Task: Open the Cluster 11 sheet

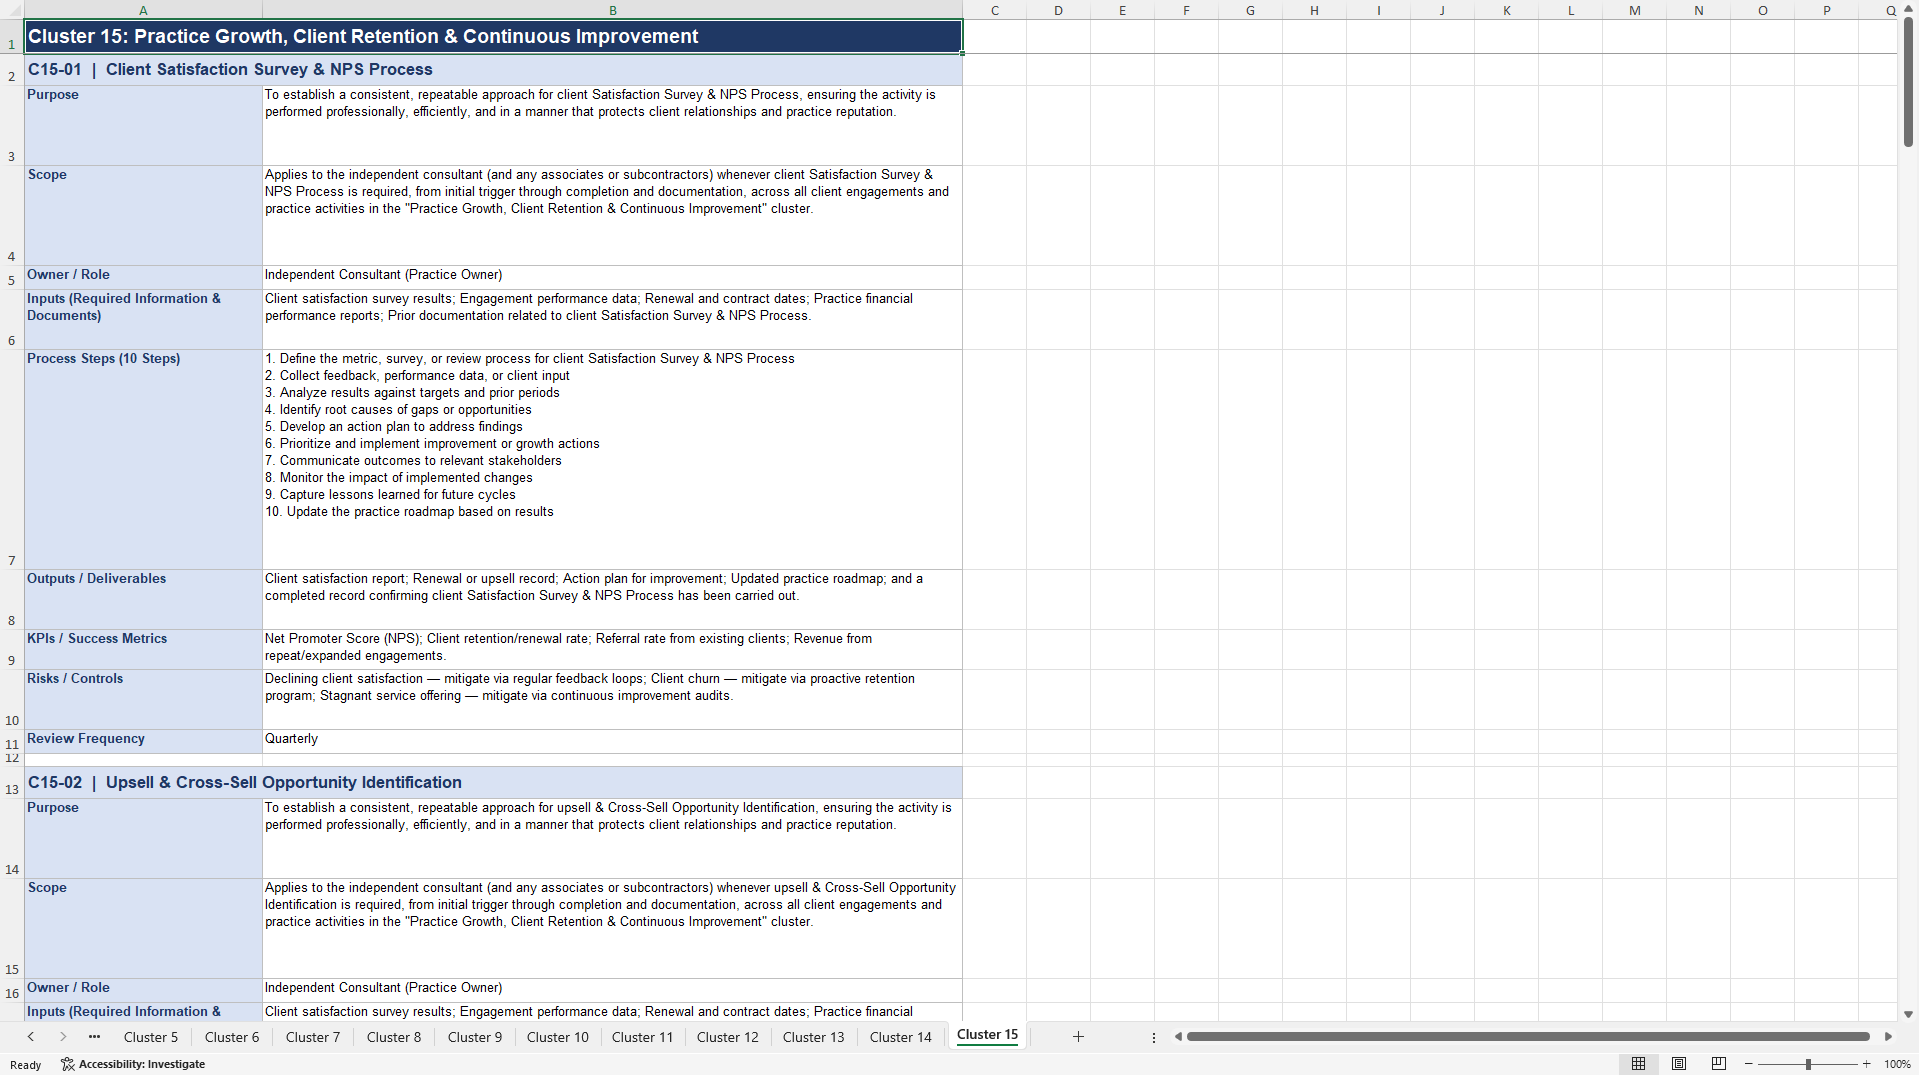Action: (x=643, y=1037)
